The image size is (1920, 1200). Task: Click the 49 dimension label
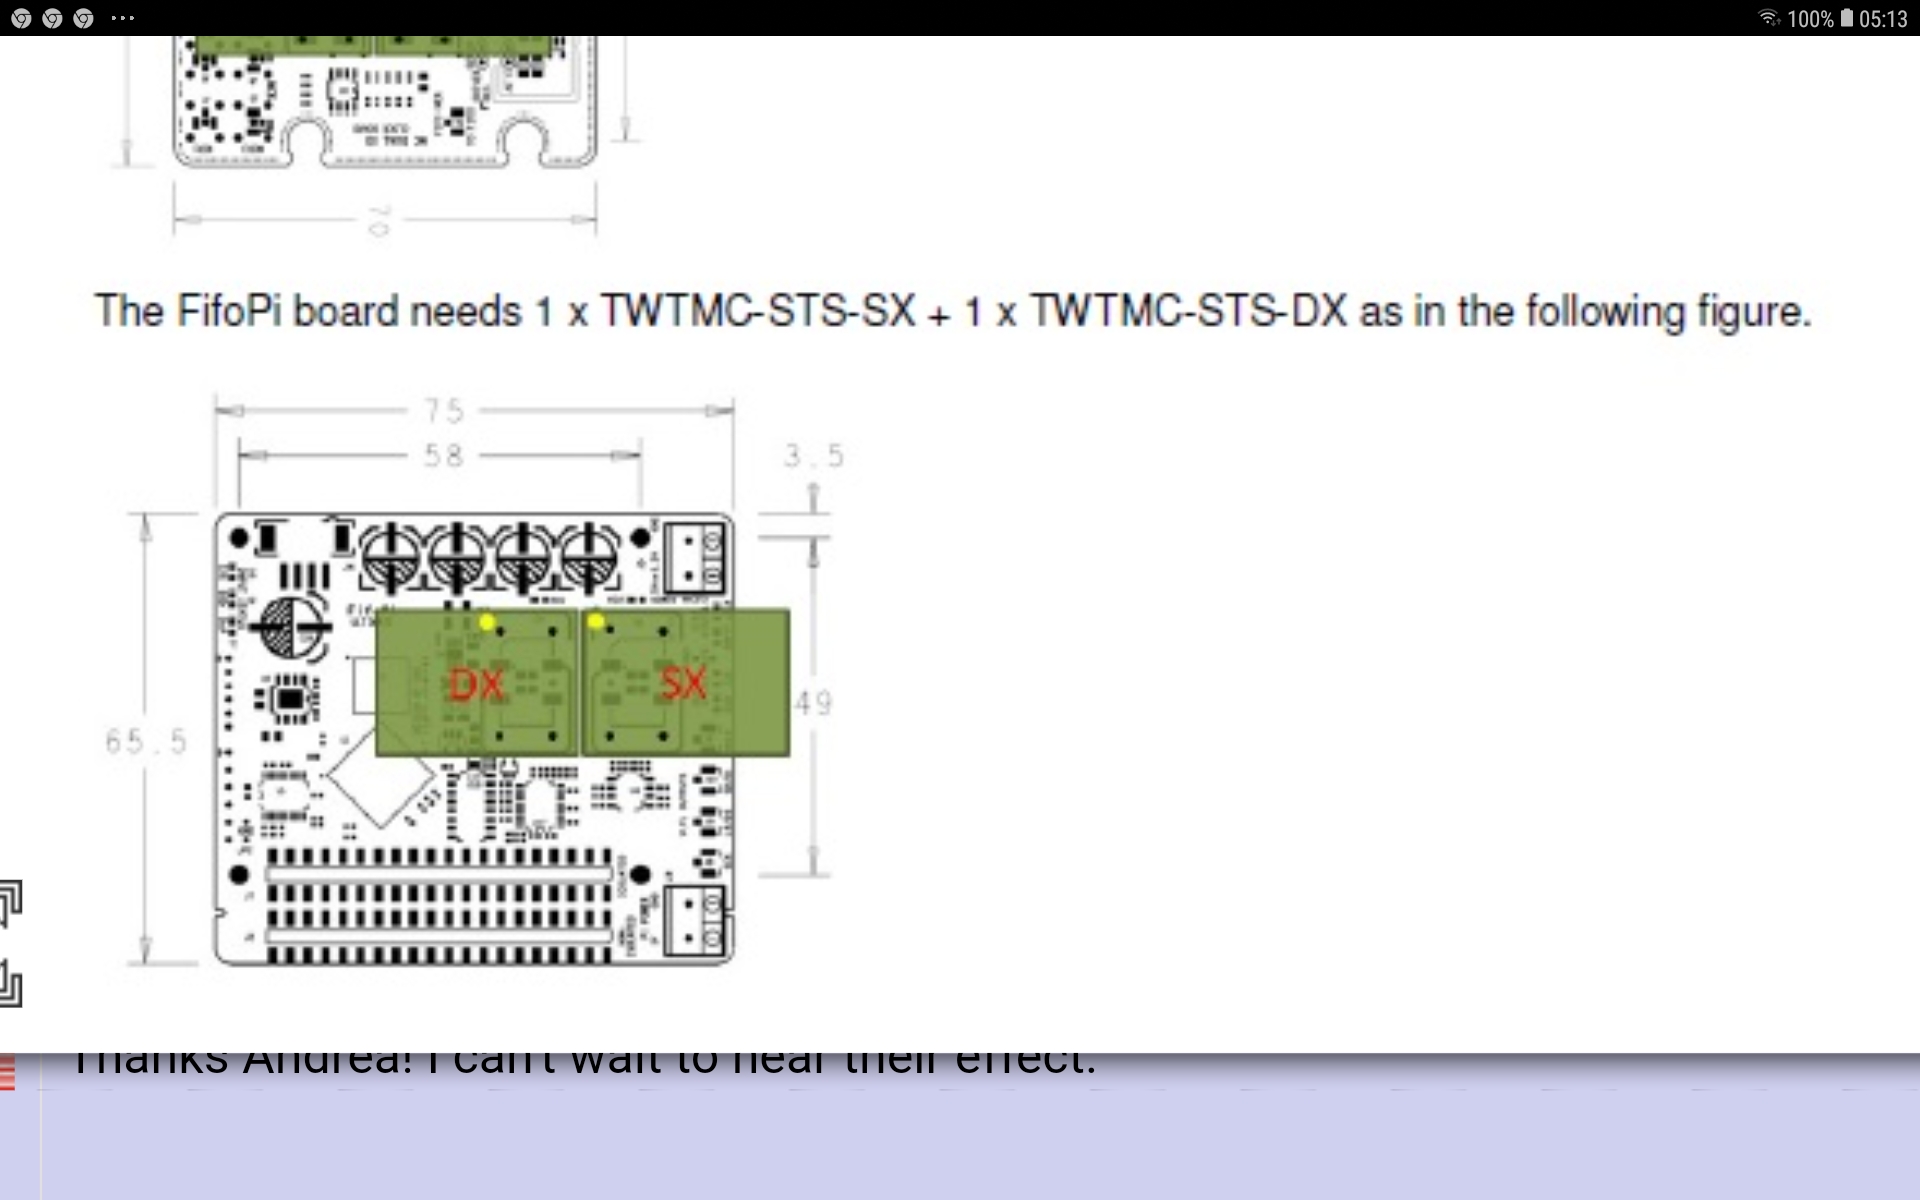(x=813, y=703)
